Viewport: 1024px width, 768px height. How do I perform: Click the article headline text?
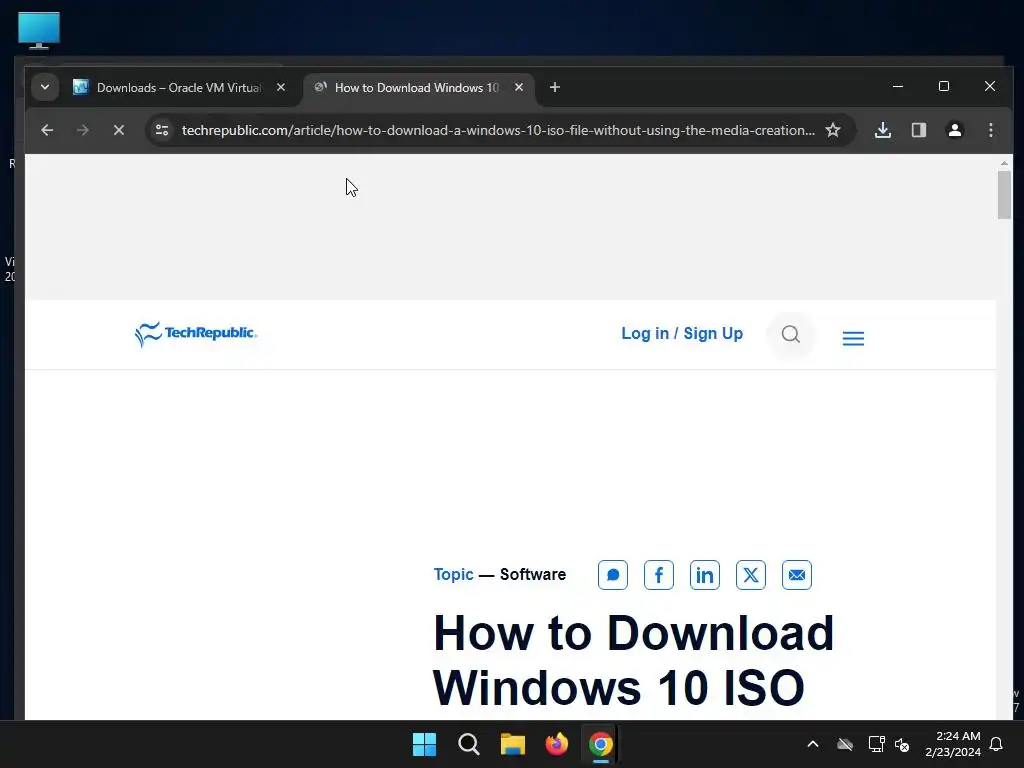633,660
